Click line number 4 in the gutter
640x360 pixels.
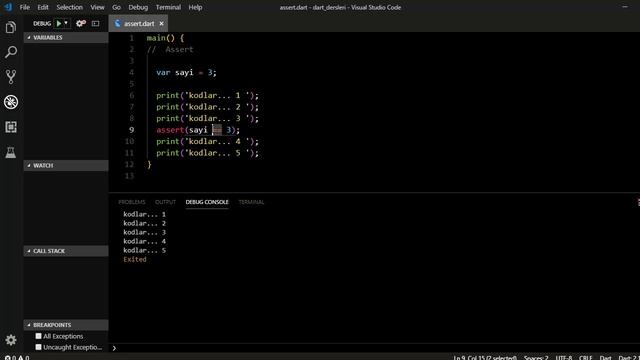(131, 72)
